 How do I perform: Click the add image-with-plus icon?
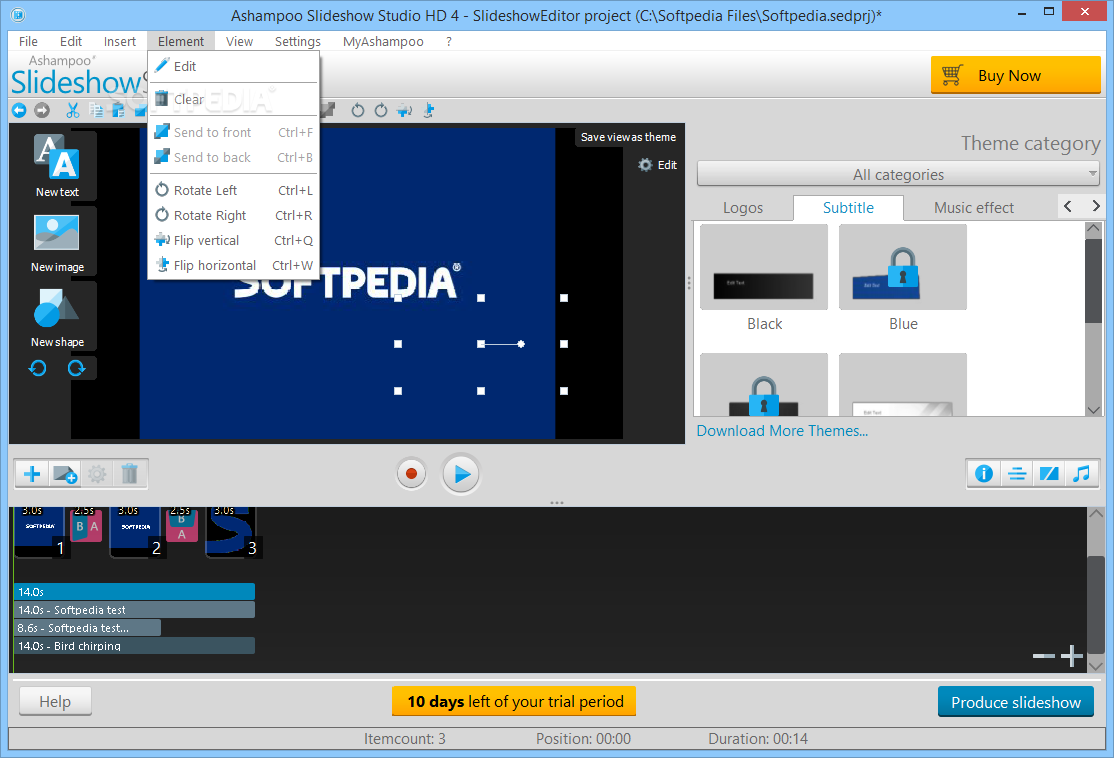point(65,474)
